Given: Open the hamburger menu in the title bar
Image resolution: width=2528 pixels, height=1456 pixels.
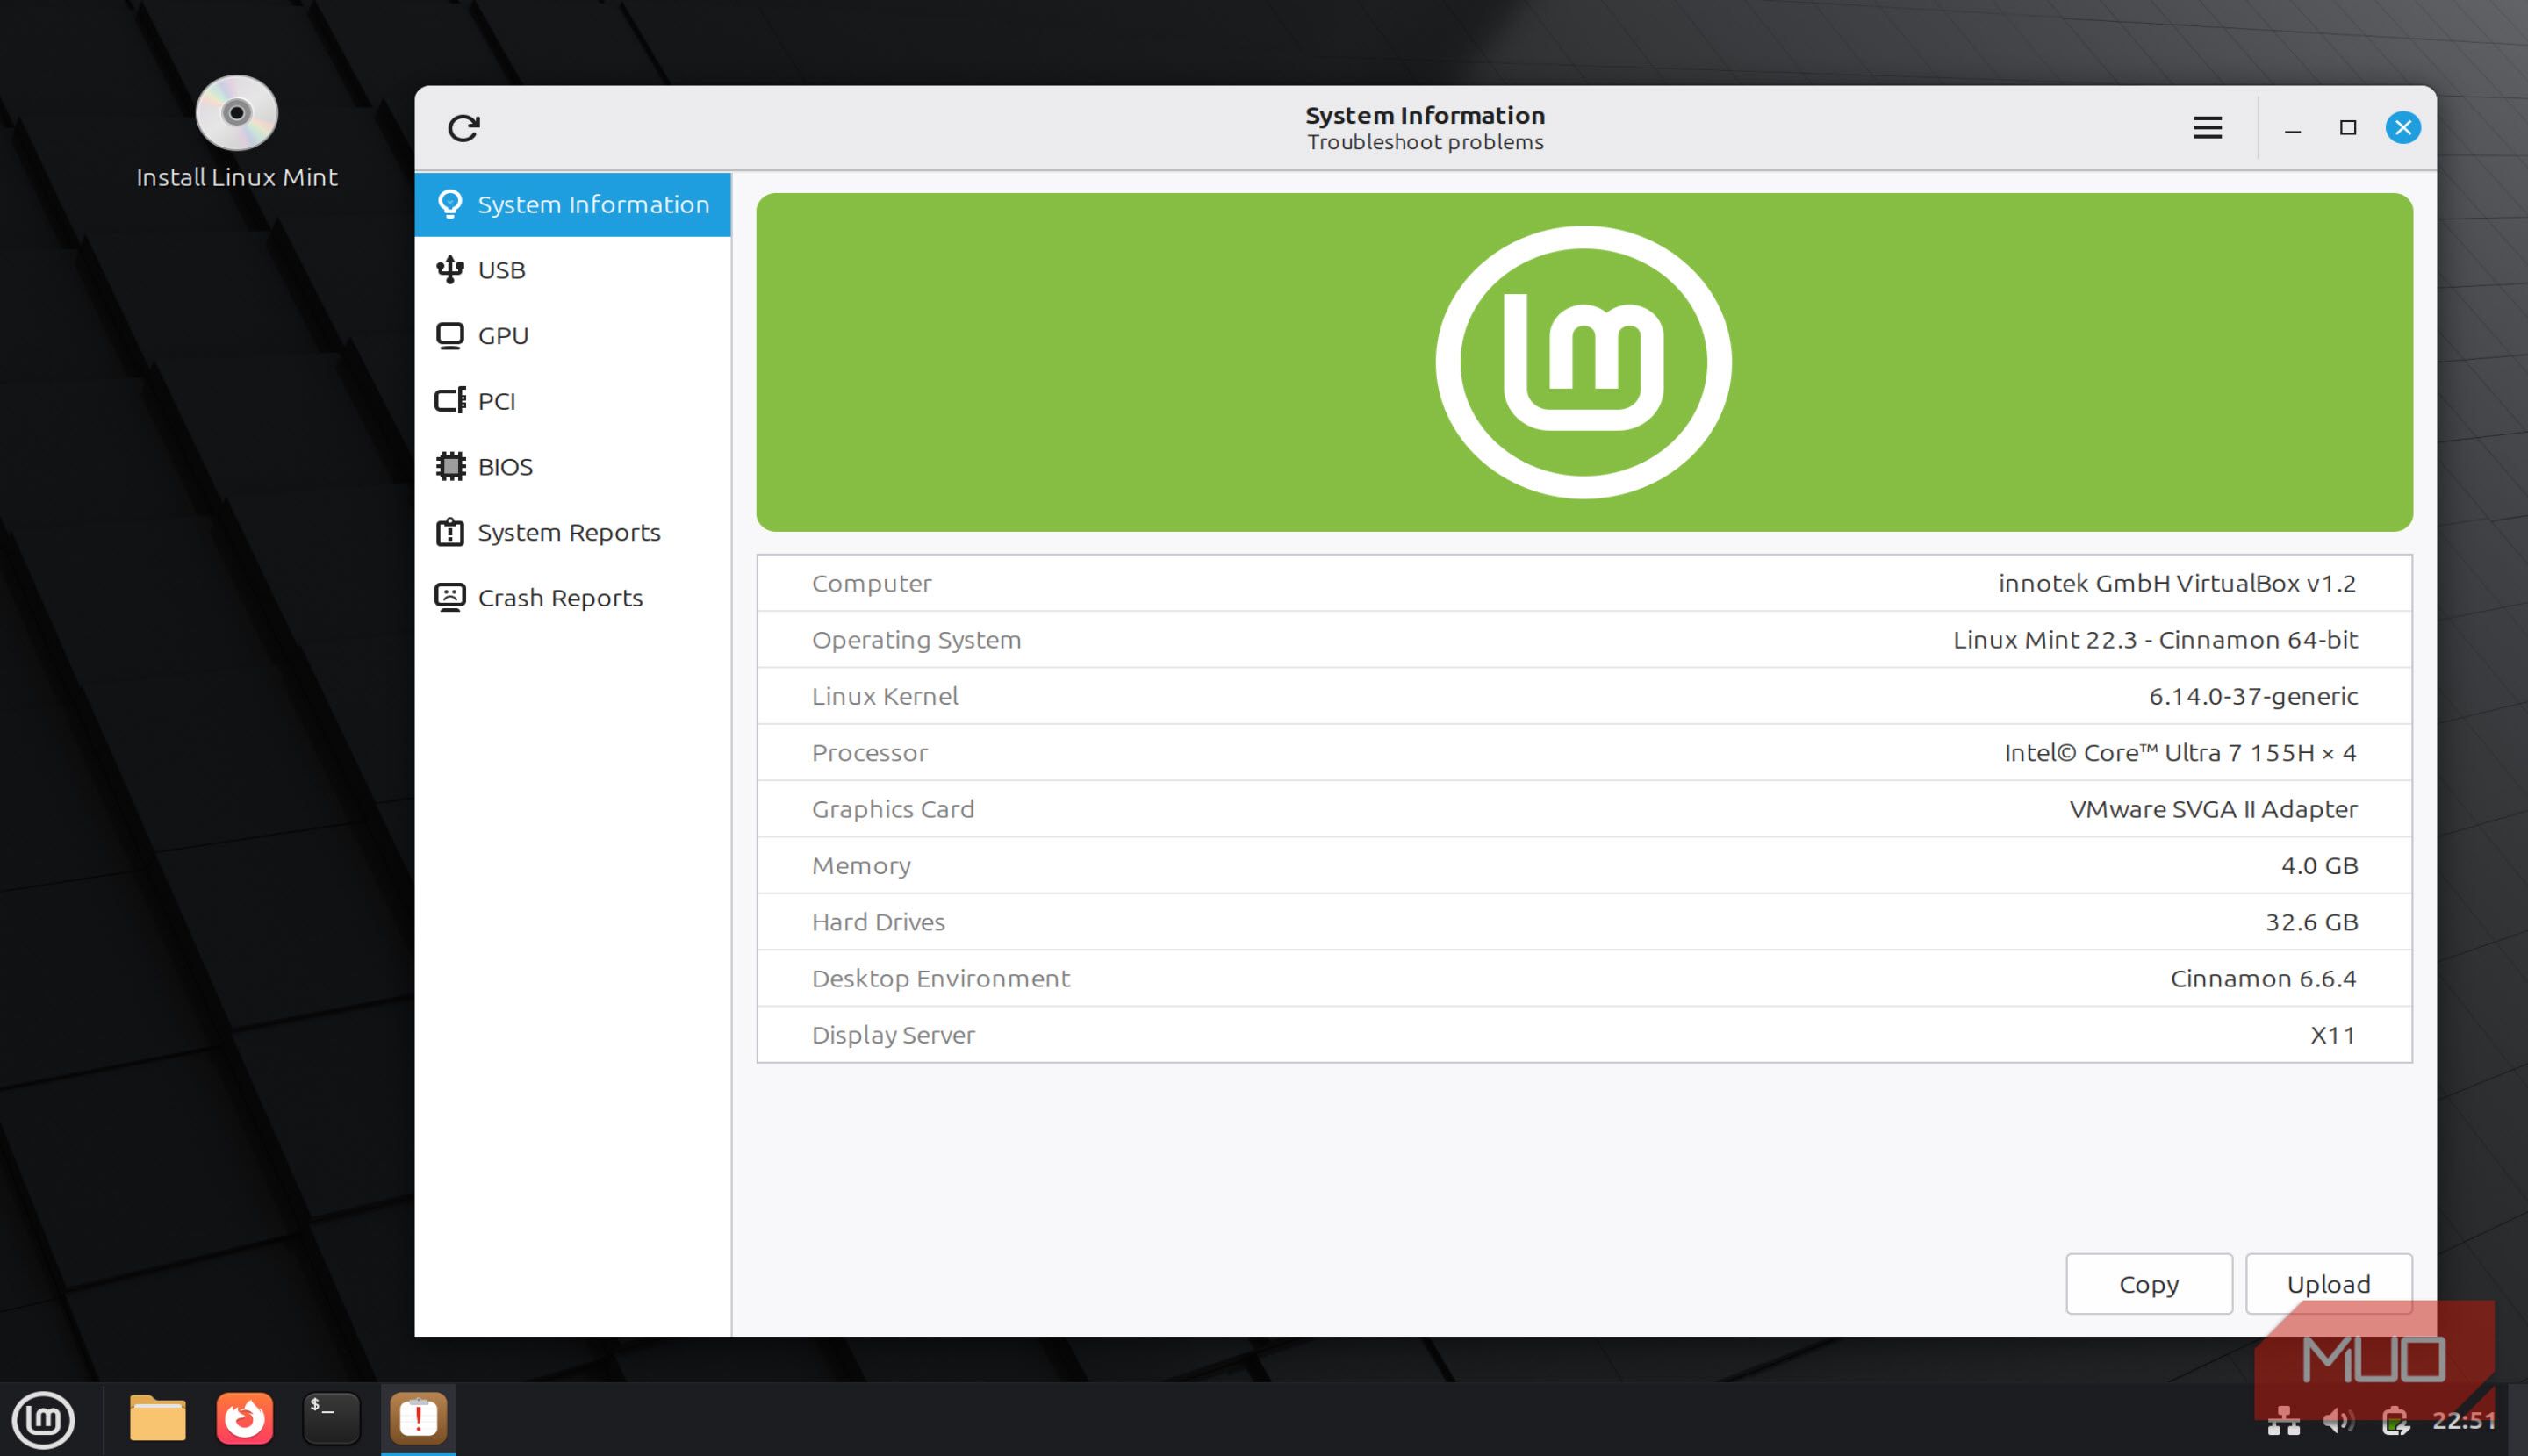Looking at the screenshot, I should tap(2207, 128).
